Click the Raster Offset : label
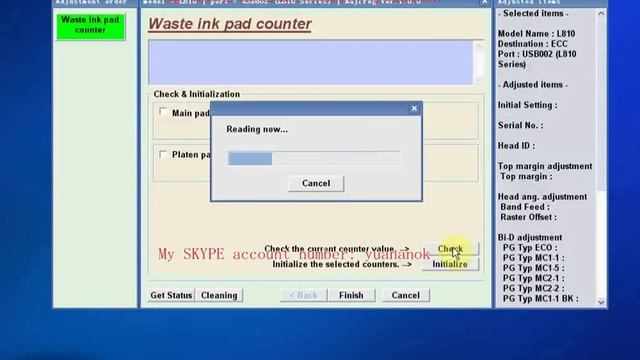640x360 pixels. pos(529,217)
